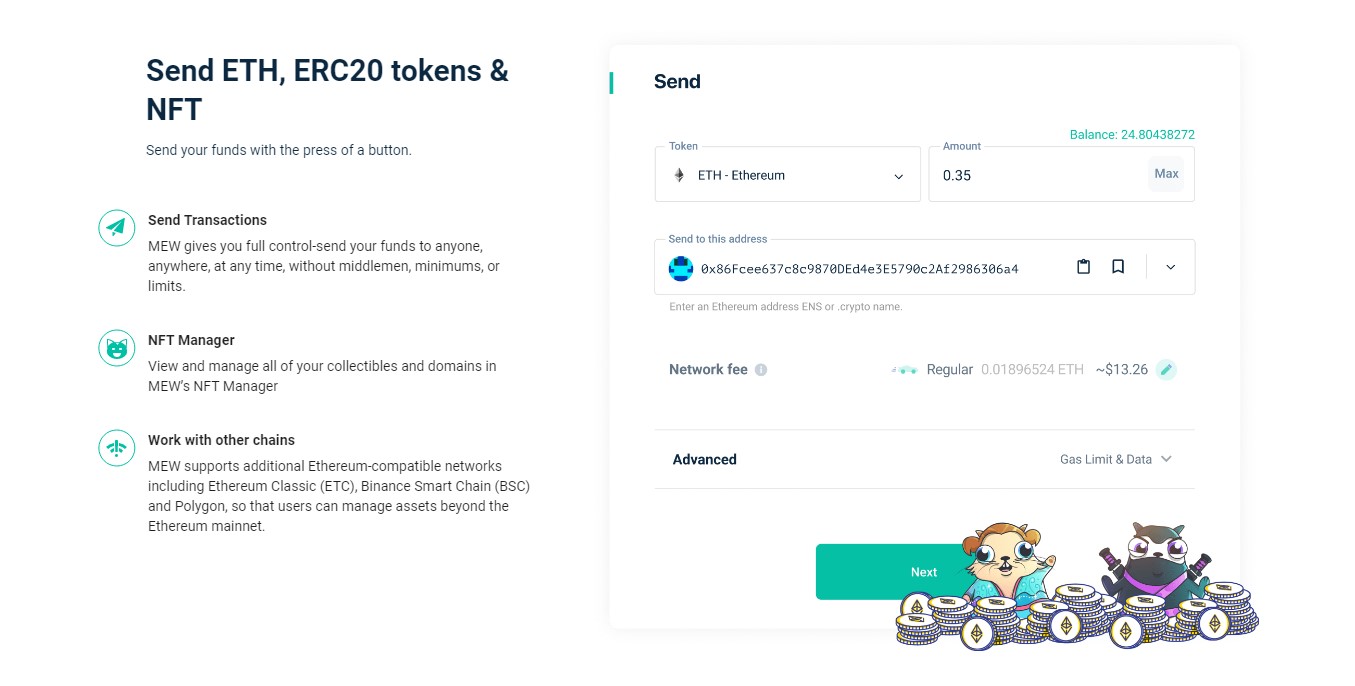The height and width of the screenshot is (686, 1355).
Task: Click the bookmark save-address icon
Action: 1118,267
